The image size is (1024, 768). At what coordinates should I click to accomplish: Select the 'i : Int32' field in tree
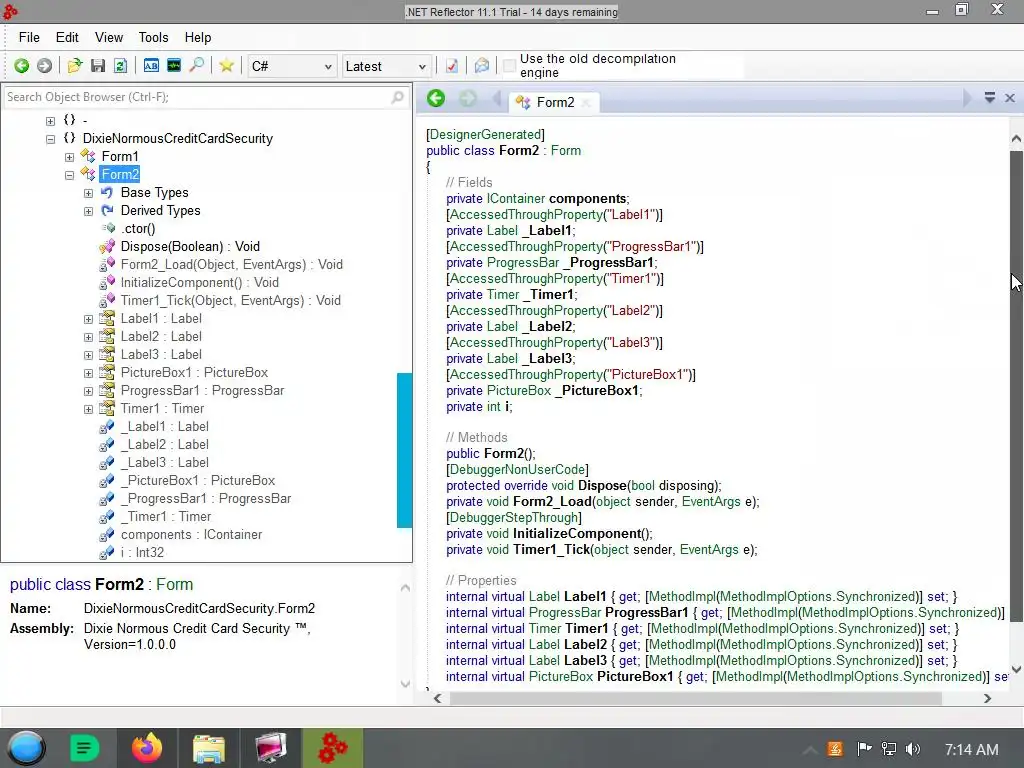point(142,552)
